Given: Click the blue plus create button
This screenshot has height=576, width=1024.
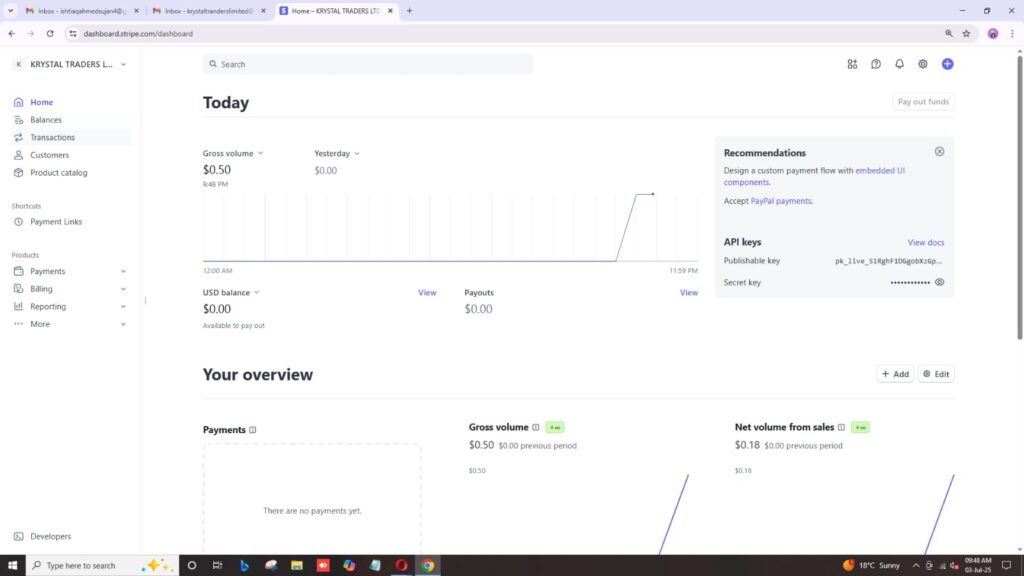Looking at the screenshot, I should tap(947, 64).
